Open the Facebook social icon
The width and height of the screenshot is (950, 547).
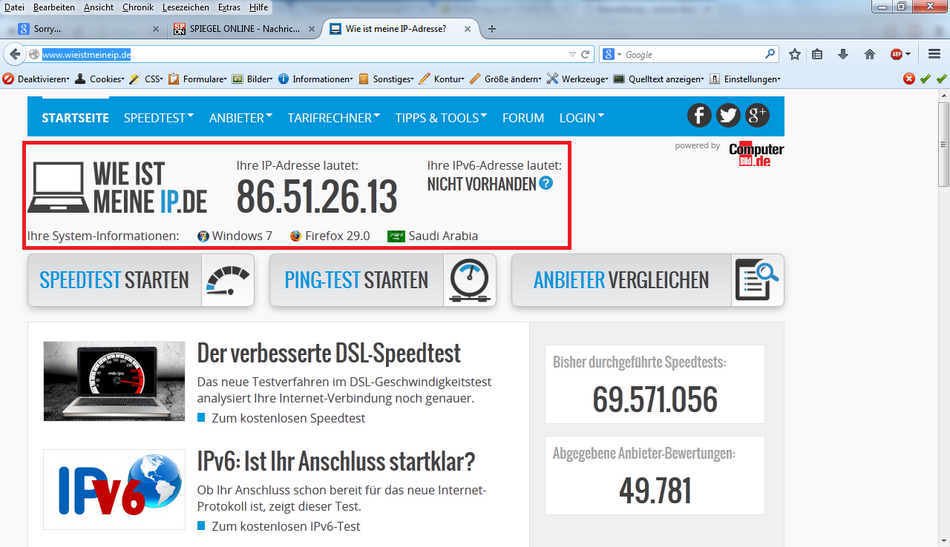[699, 116]
